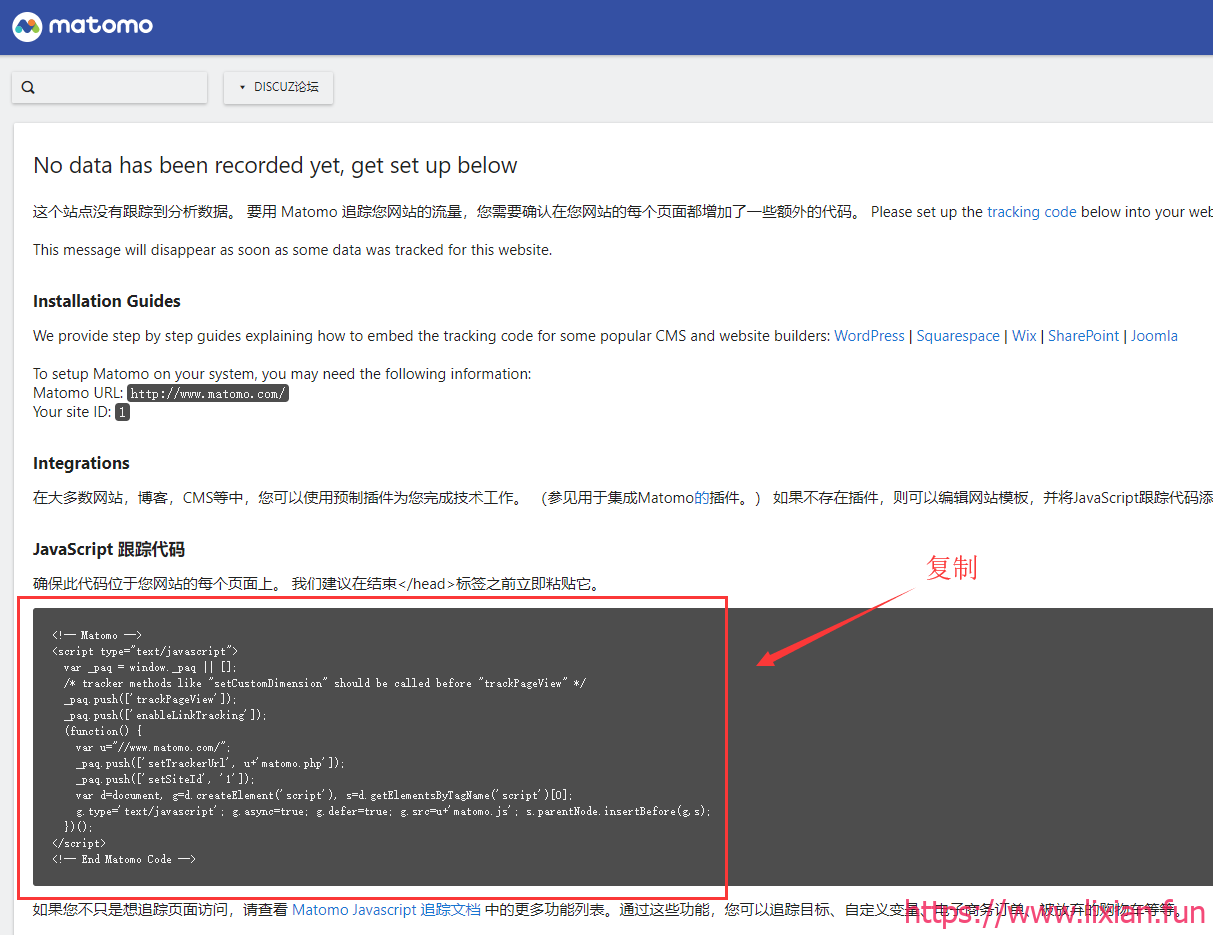Click the _paq.push(['enableLinkTracking']) code line
This screenshot has width=1213, height=935.
pyautogui.click(x=165, y=715)
